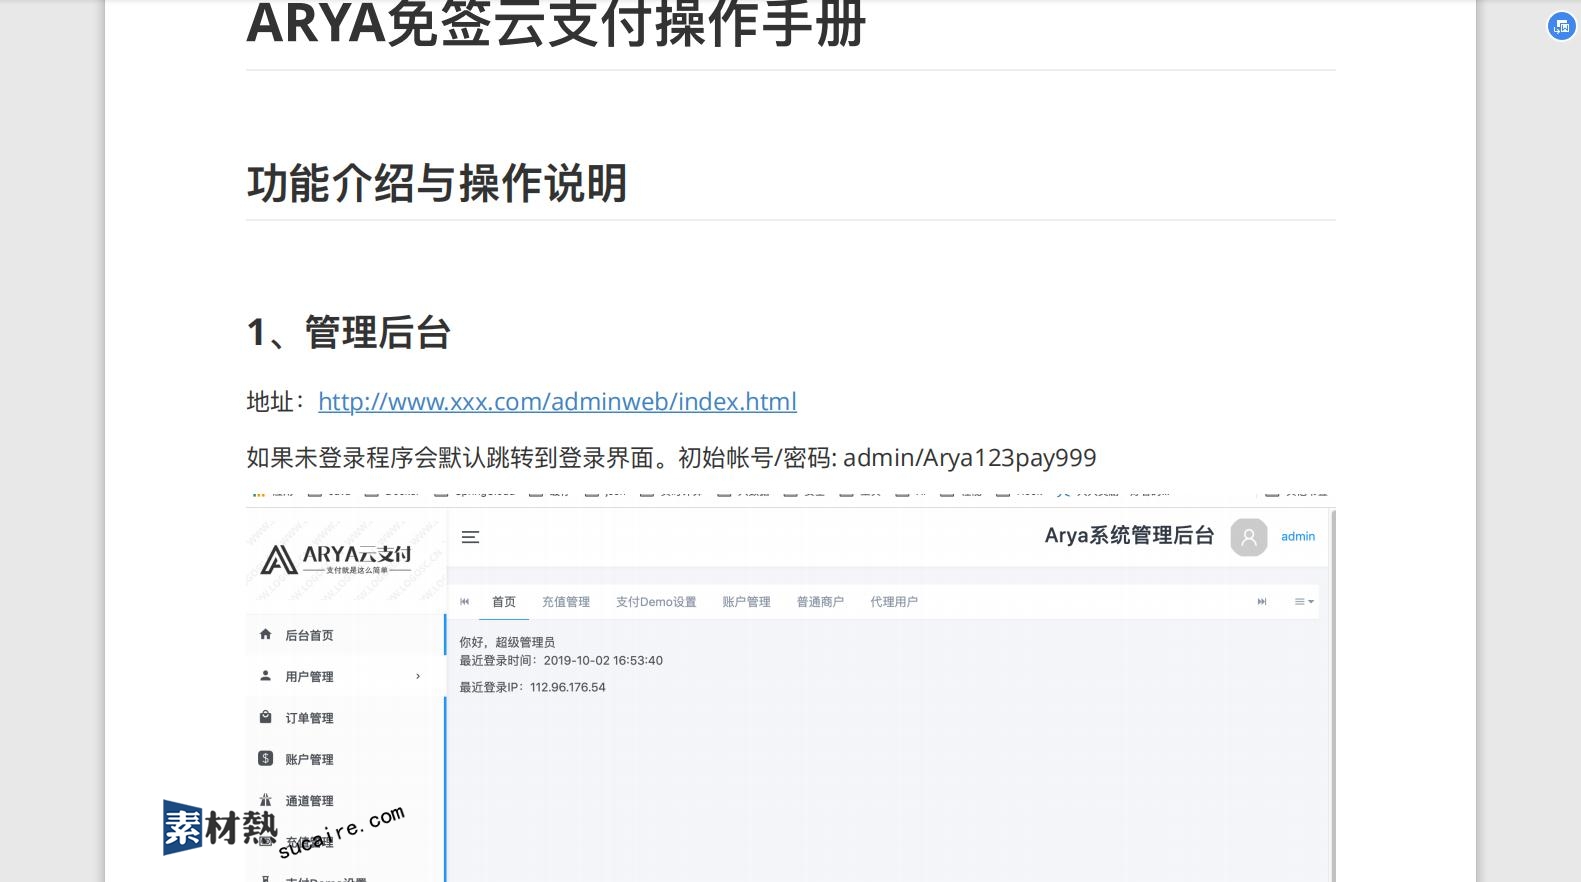
Task: Click the road icon beside 通道管理
Action: pyautogui.click(x=265, y=800)
